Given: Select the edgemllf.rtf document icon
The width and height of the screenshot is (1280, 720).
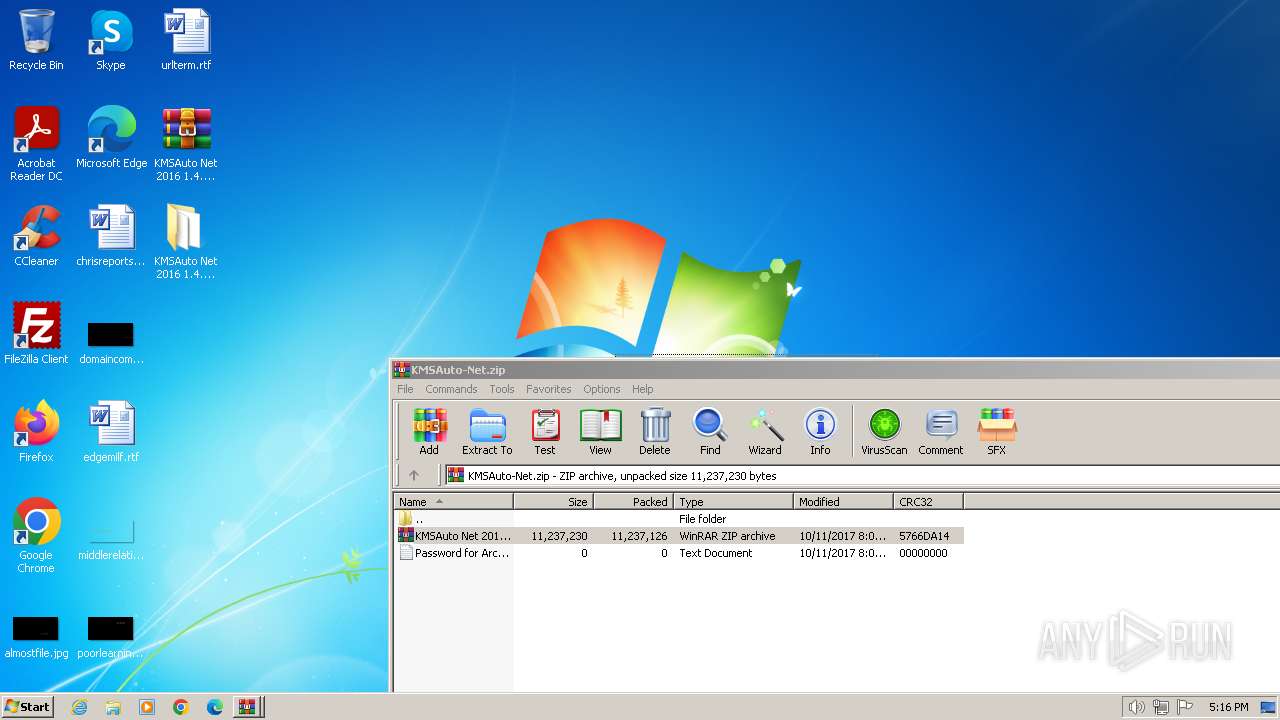Looking at the screenshot, I should point(111,432).
